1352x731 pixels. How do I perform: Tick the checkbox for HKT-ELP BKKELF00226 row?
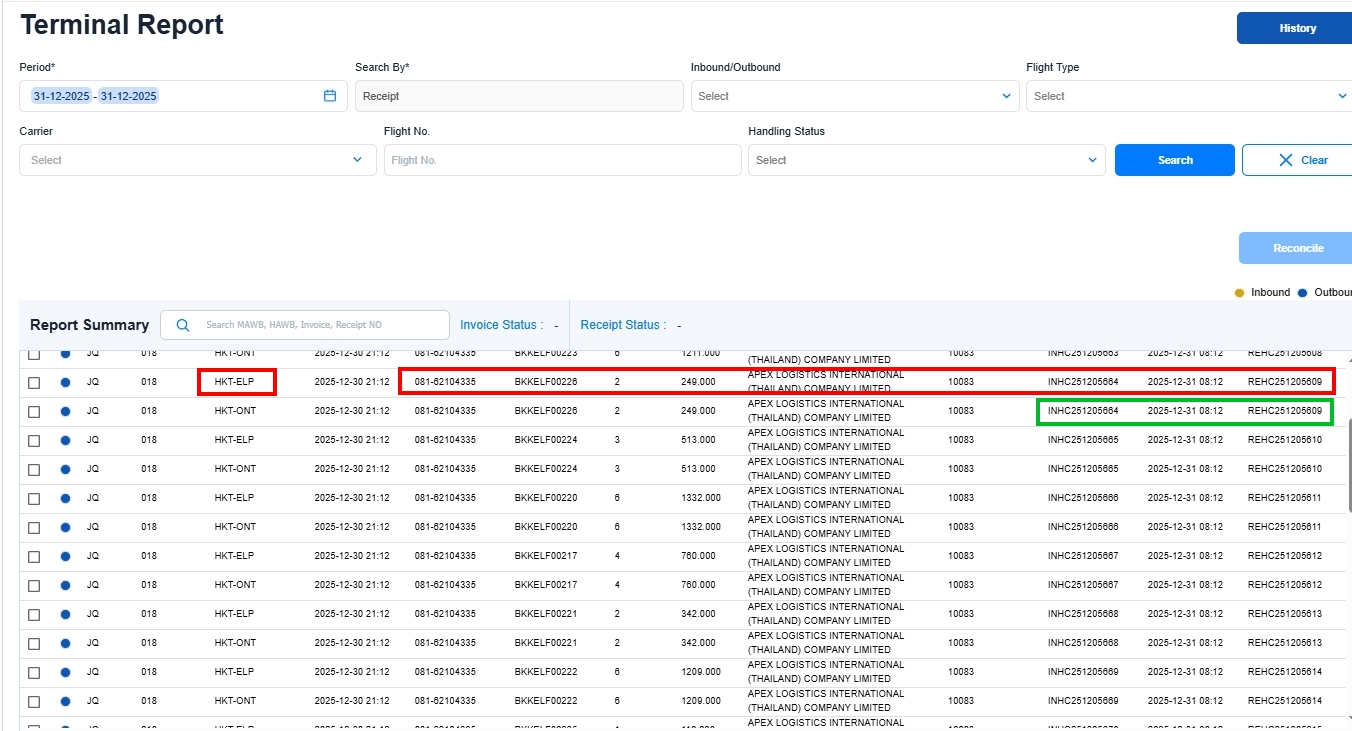pos(34,382)
